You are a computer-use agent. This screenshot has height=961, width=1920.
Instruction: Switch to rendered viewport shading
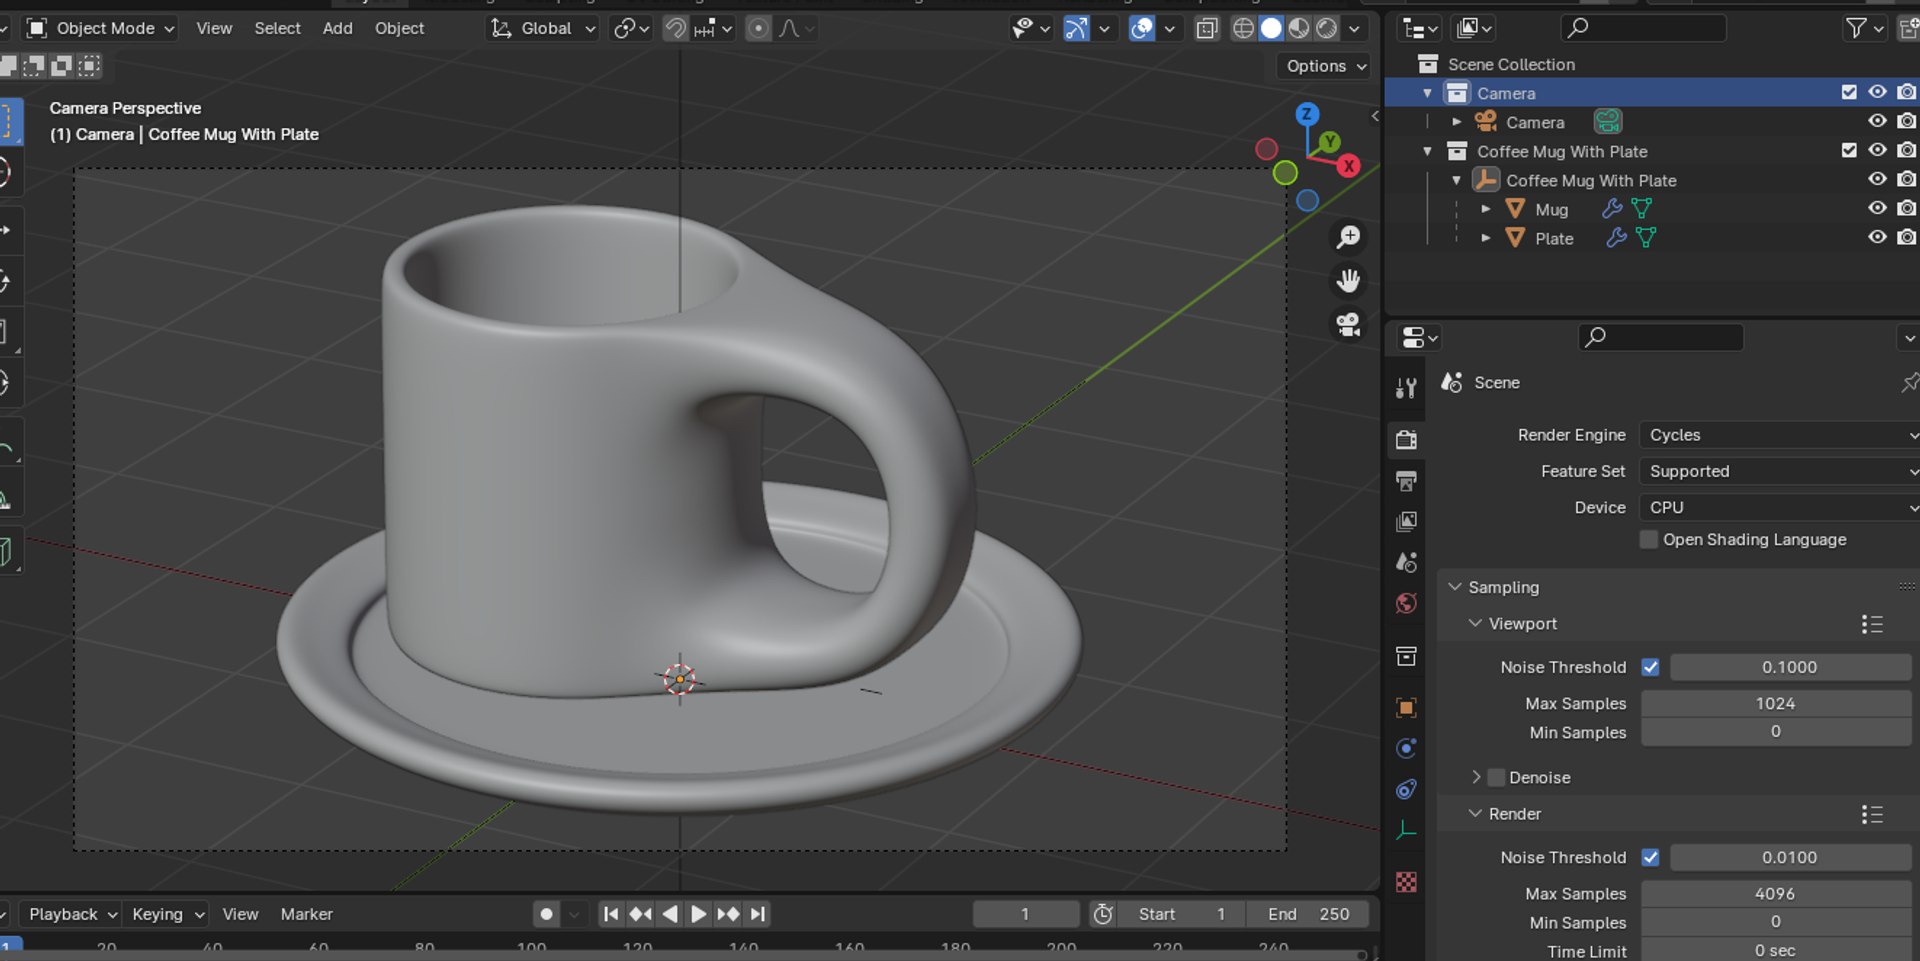tap(1326, 28)
